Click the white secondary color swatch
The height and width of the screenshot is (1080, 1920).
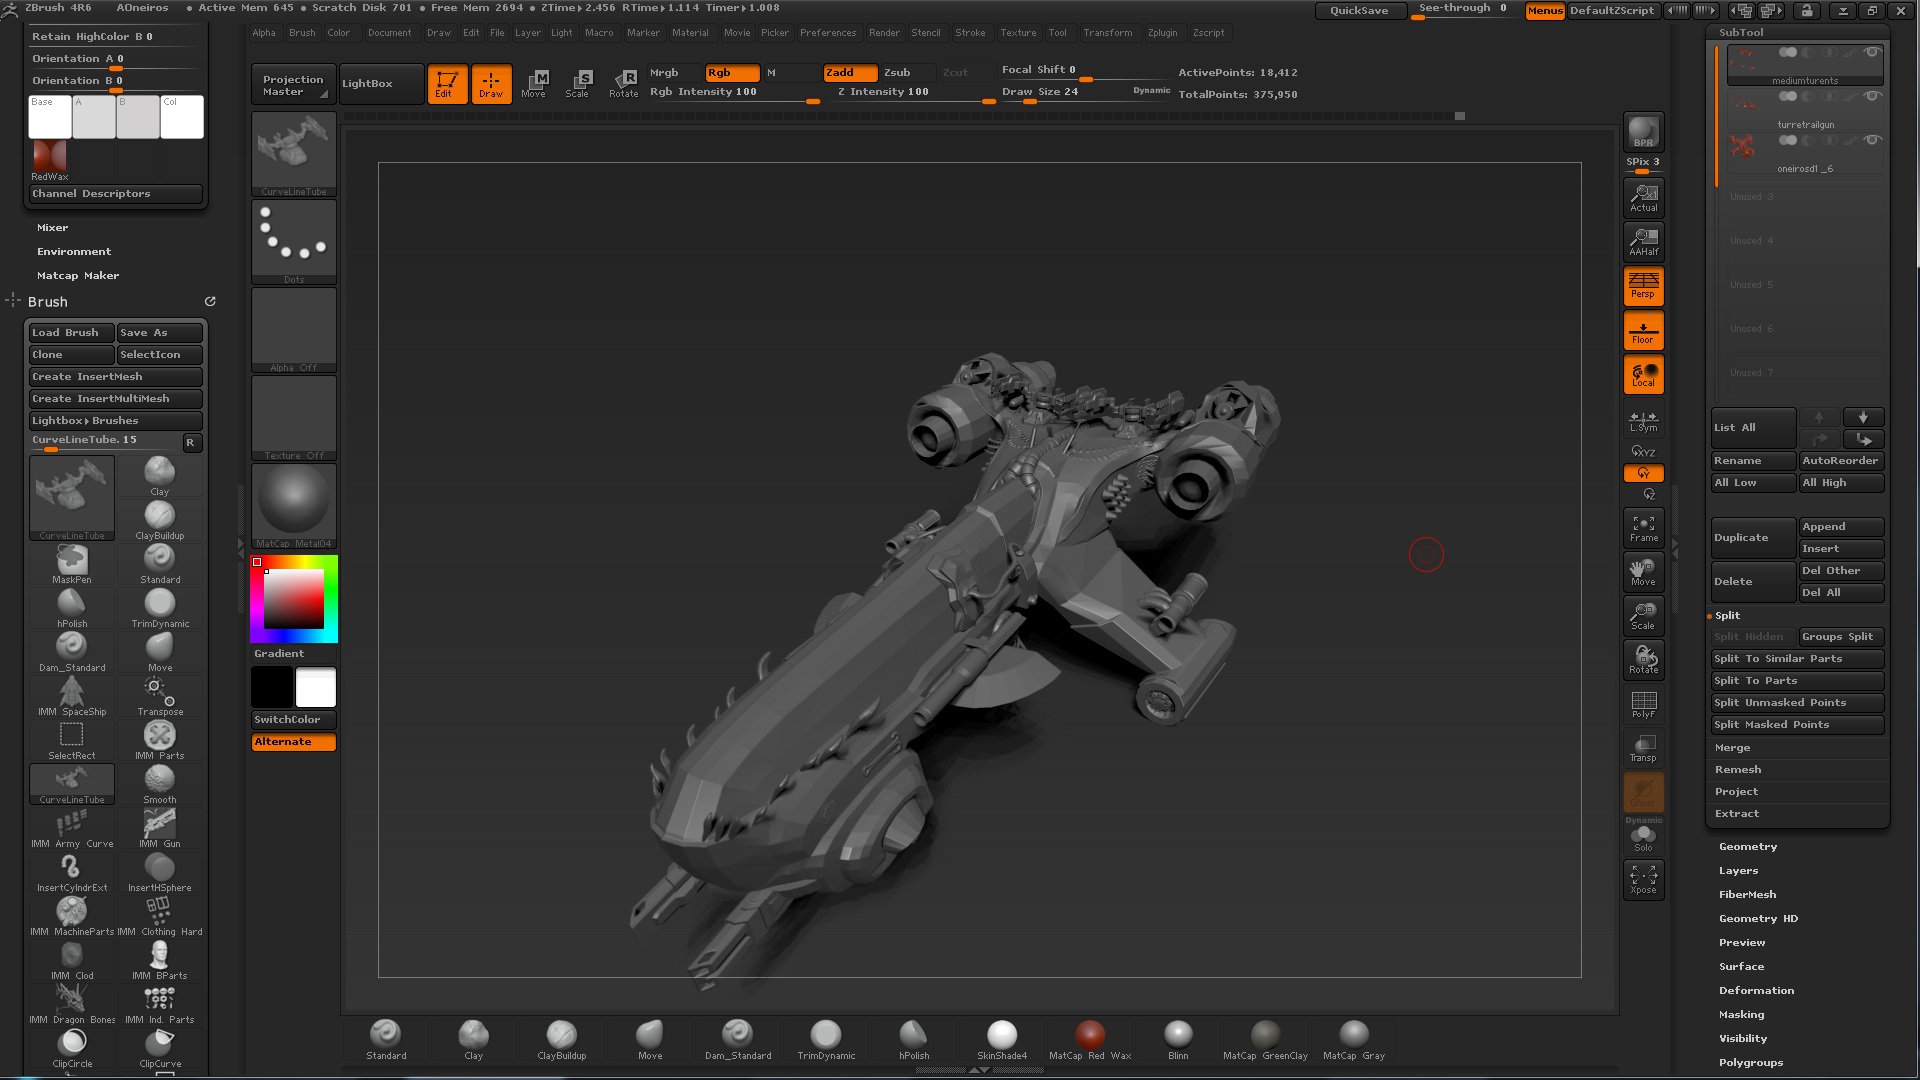(316, 688)
